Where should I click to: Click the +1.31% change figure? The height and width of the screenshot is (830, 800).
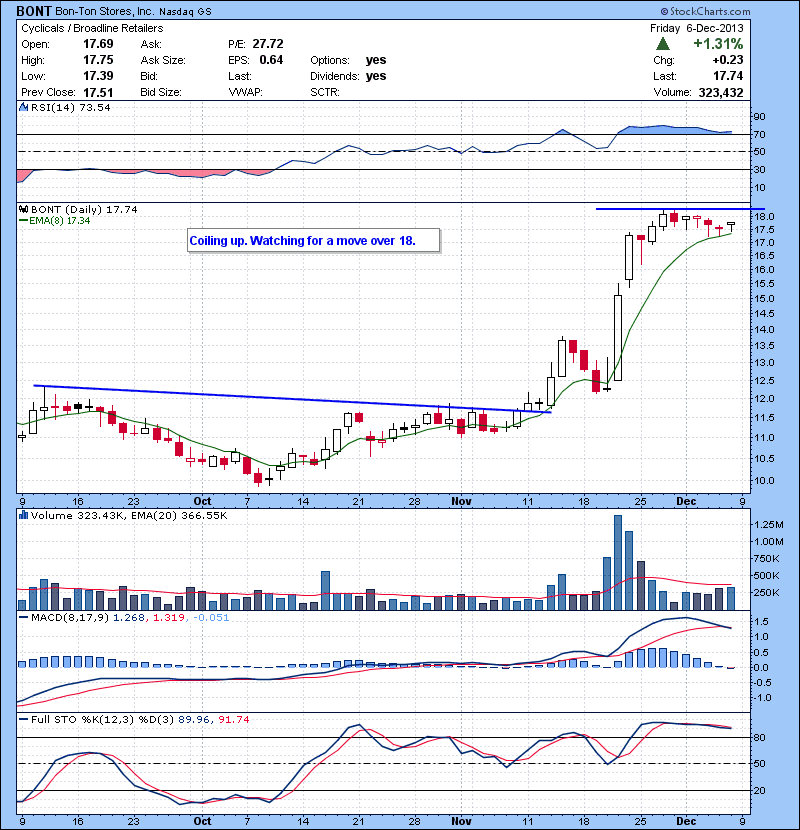tap(718, 44)
